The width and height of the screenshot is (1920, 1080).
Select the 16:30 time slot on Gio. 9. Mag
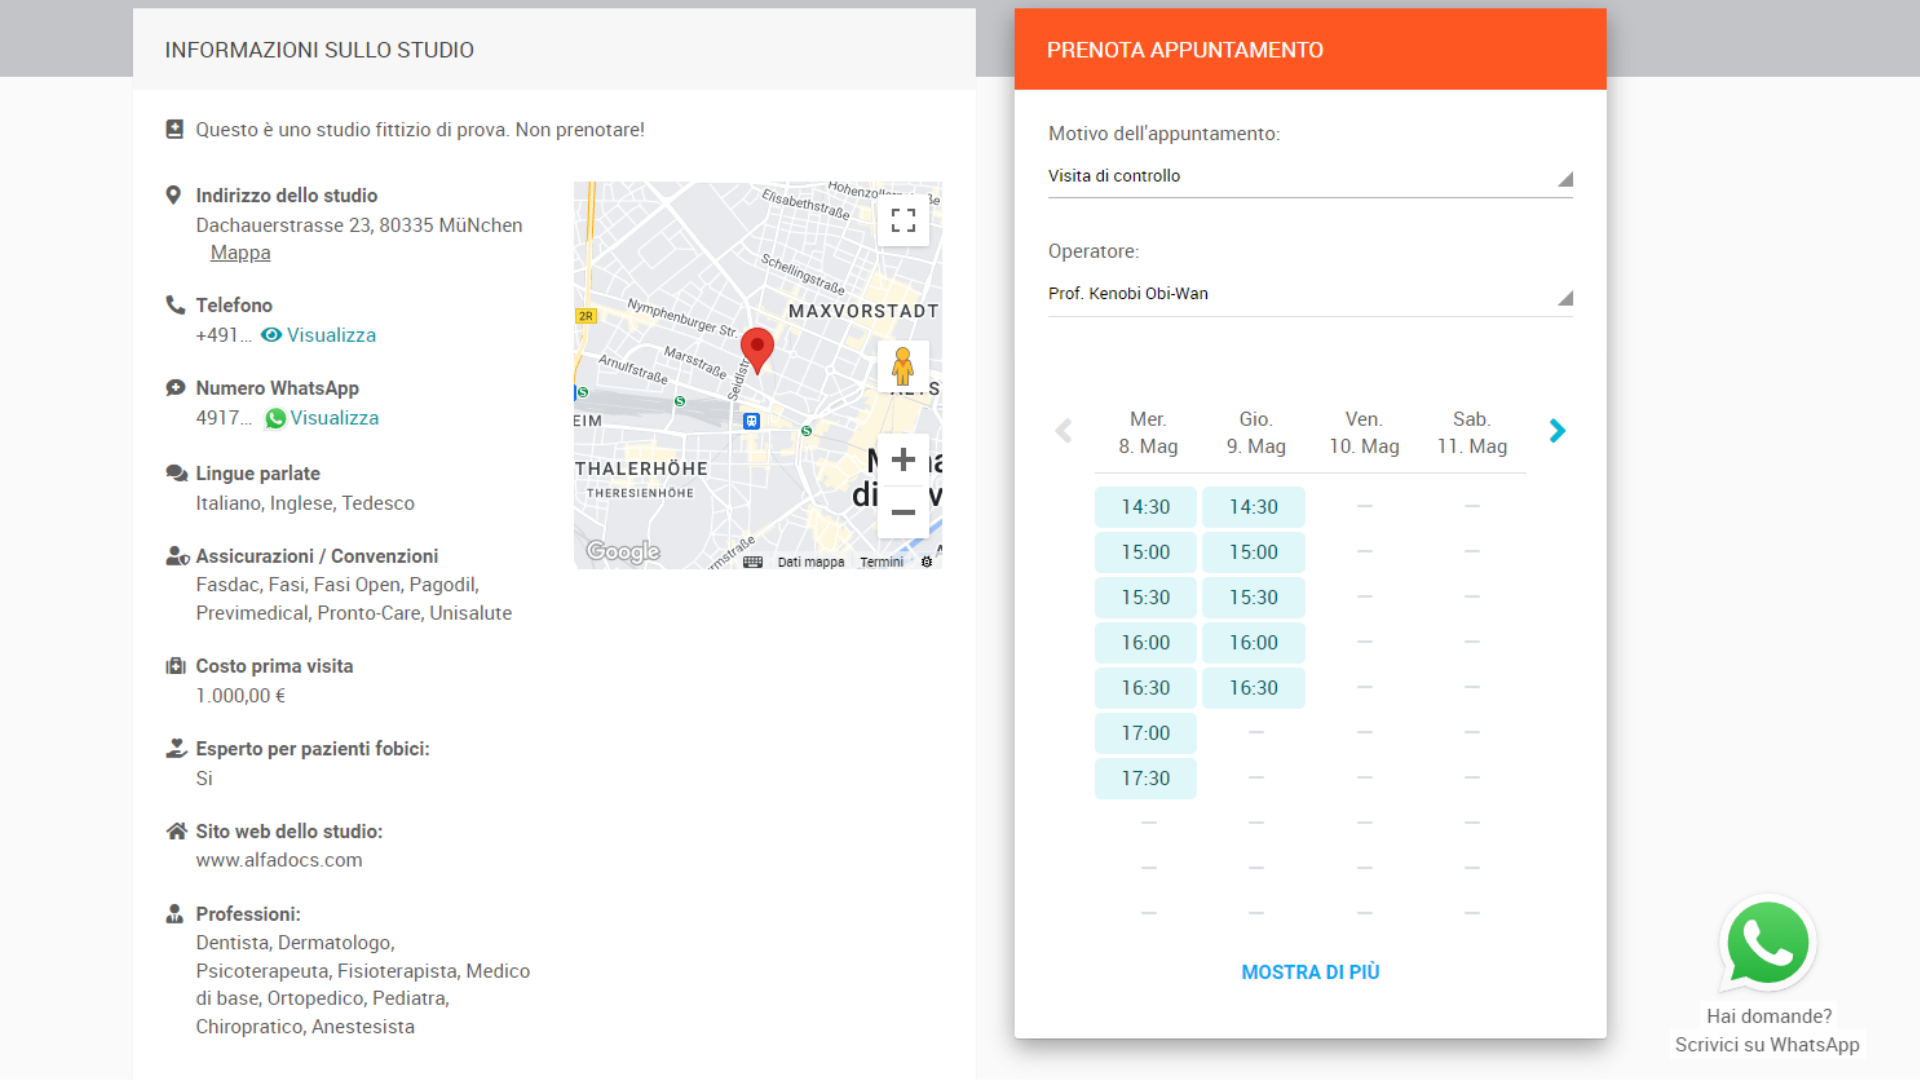pos(1251,687)
